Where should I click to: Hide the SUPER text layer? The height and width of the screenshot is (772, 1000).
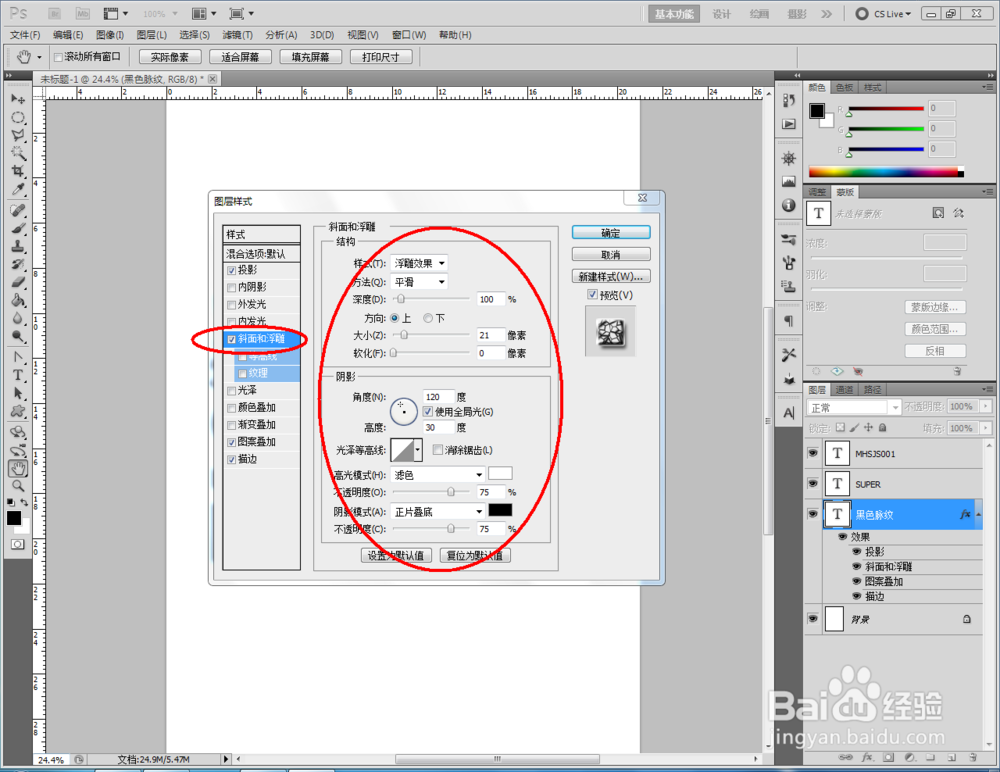click(x=812, y=484)
